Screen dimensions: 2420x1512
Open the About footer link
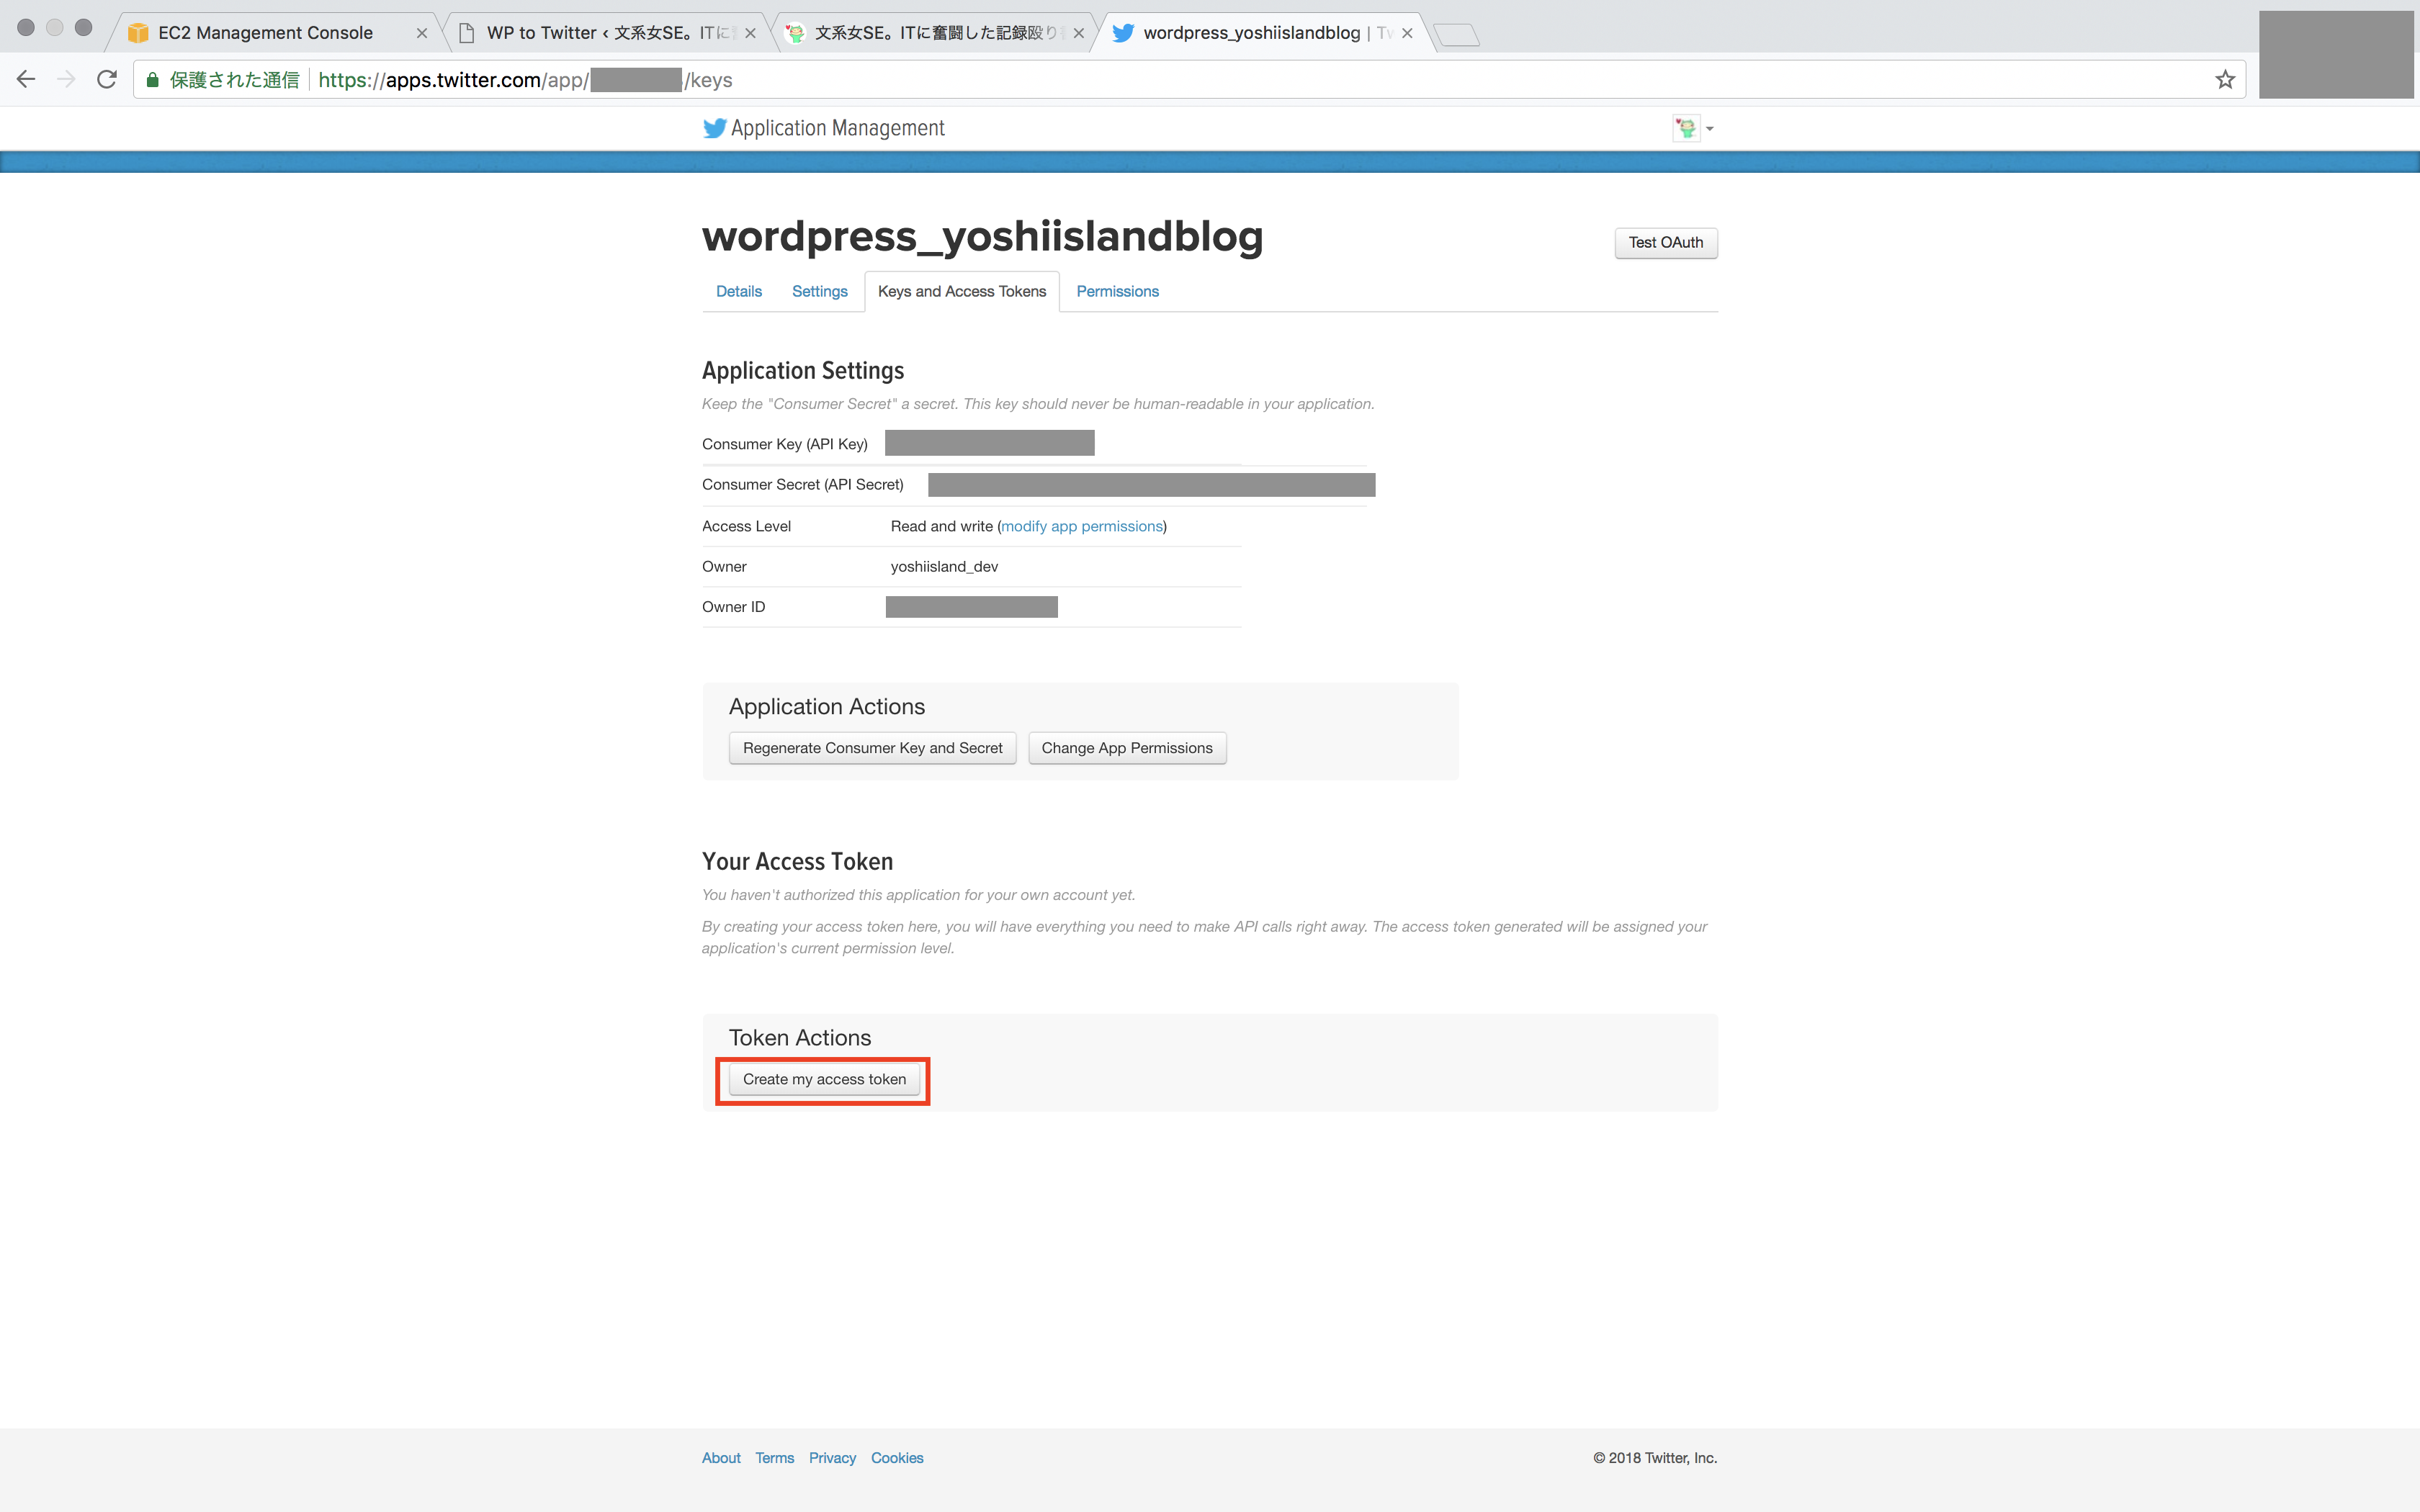pyautogui.click(x=721, y=1458)
